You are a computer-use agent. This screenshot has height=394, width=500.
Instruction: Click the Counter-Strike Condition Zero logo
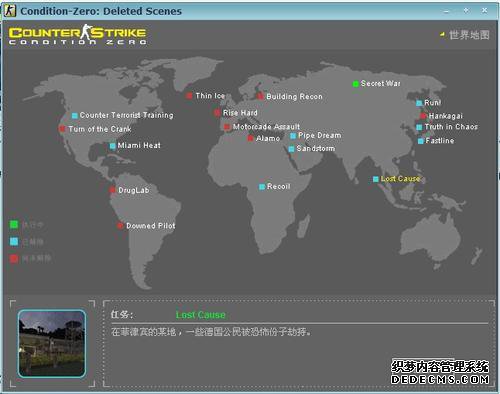click(77, 35)
